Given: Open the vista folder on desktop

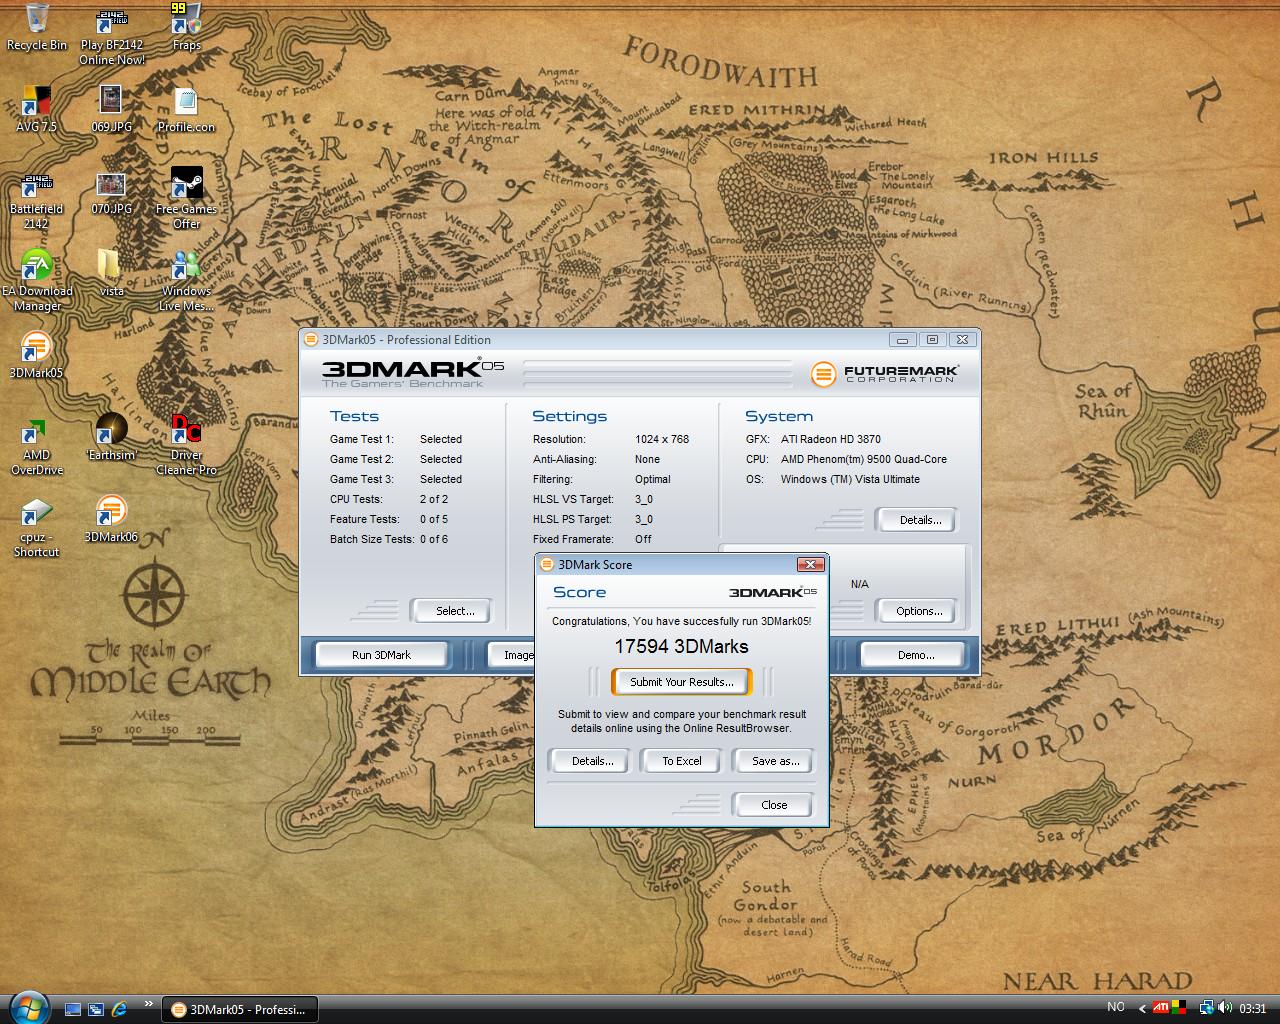Looking at the screenshot, I should pyautogui.click(x=111, y=274).
